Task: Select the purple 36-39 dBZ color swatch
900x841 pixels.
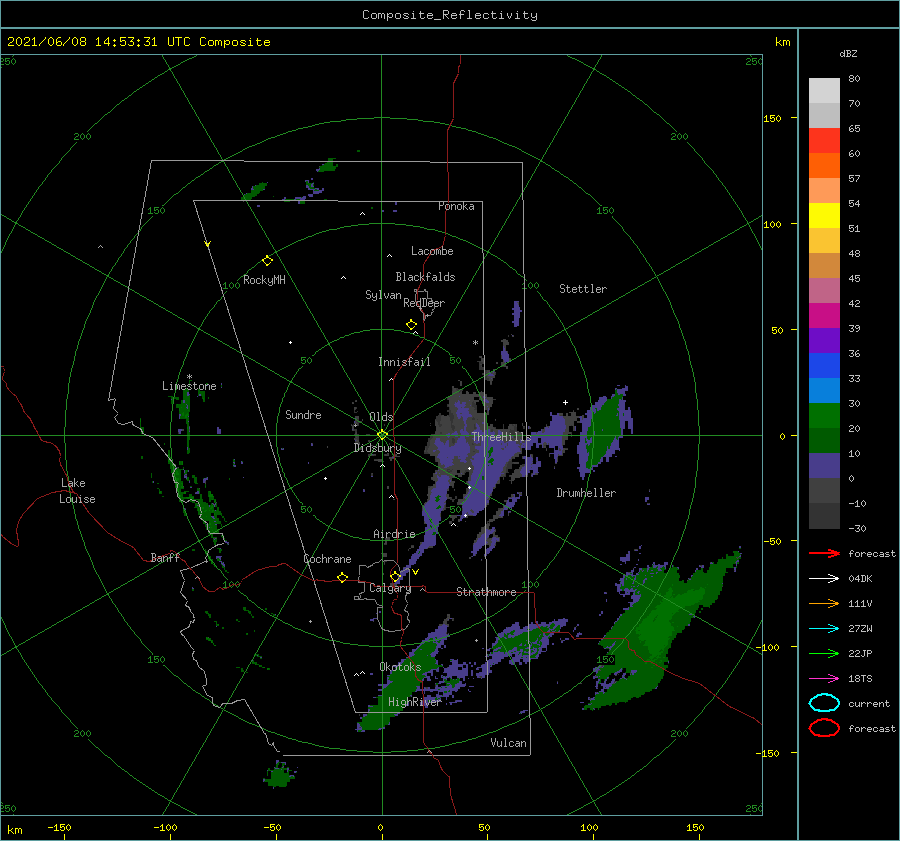Action: point(824,340)
